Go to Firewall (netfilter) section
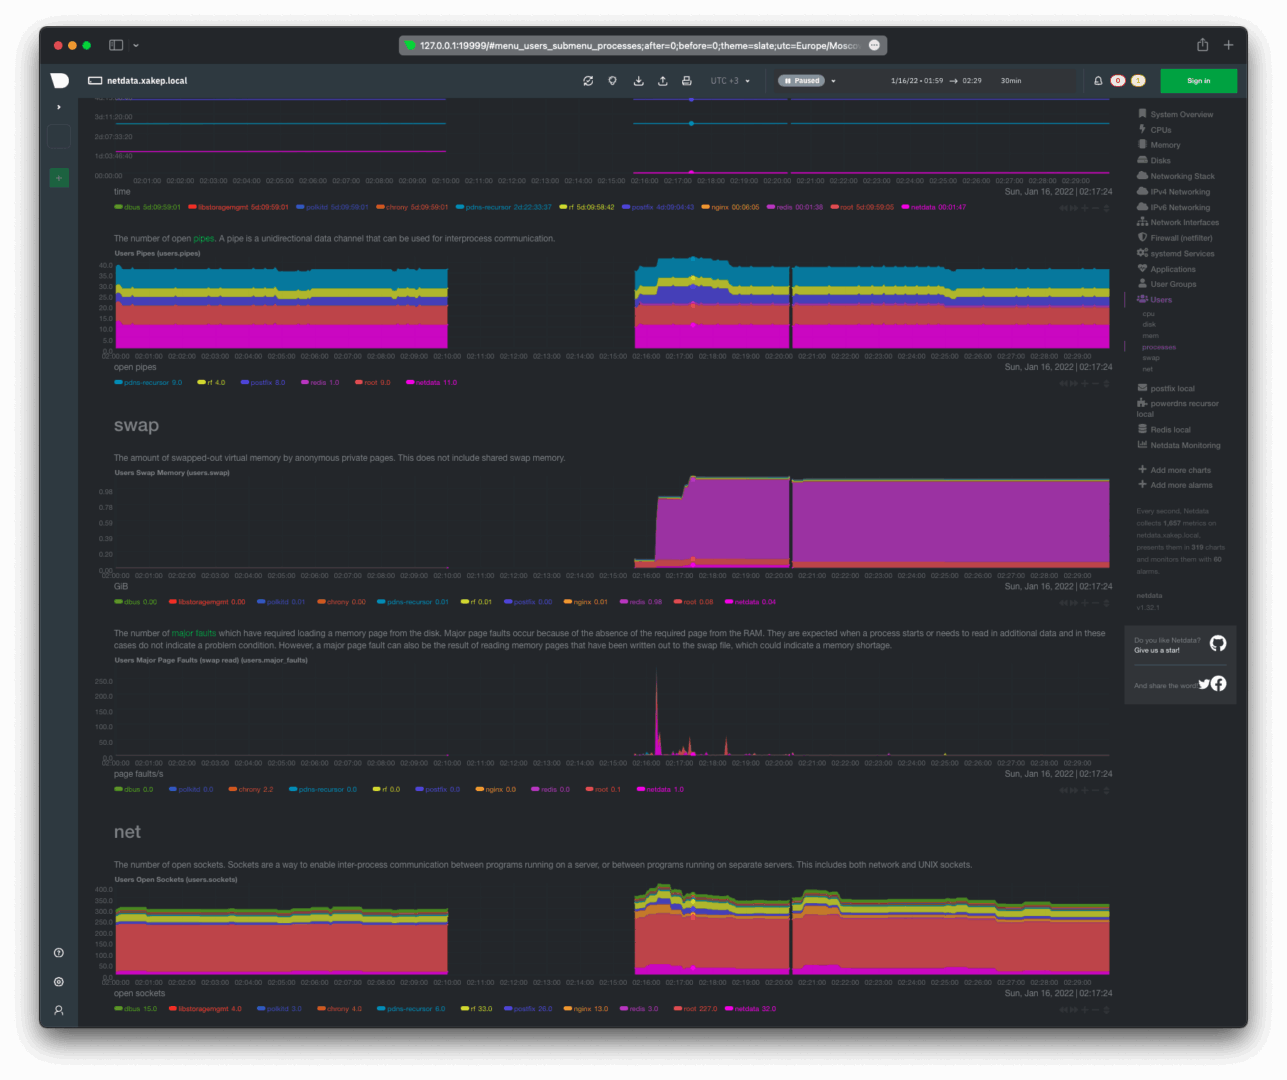 pos(1175,238)
